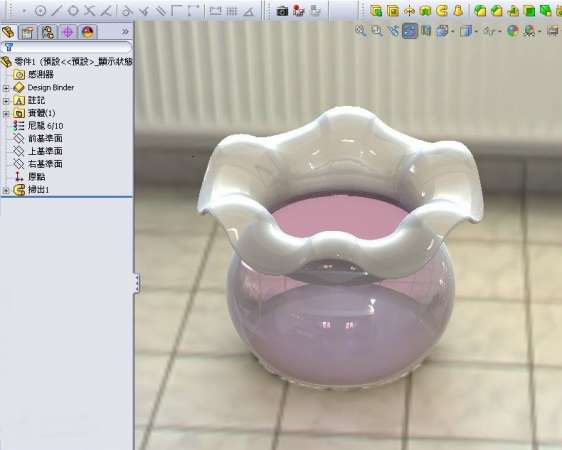Open View Orientation dropdown arrow
Screen dimensions: 562x450
(x=452, y=32)
